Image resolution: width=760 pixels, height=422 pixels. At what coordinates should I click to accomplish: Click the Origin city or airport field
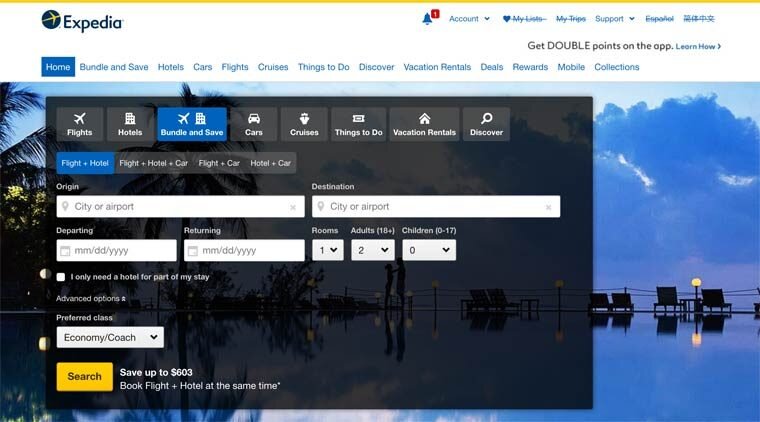pos(180,206)
